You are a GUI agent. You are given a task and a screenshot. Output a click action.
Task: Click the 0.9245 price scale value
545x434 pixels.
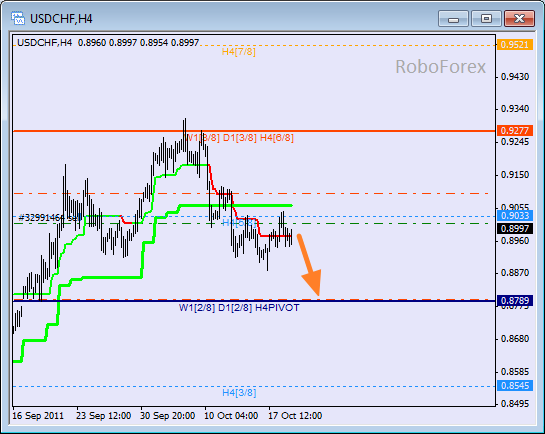pos(515,142)
